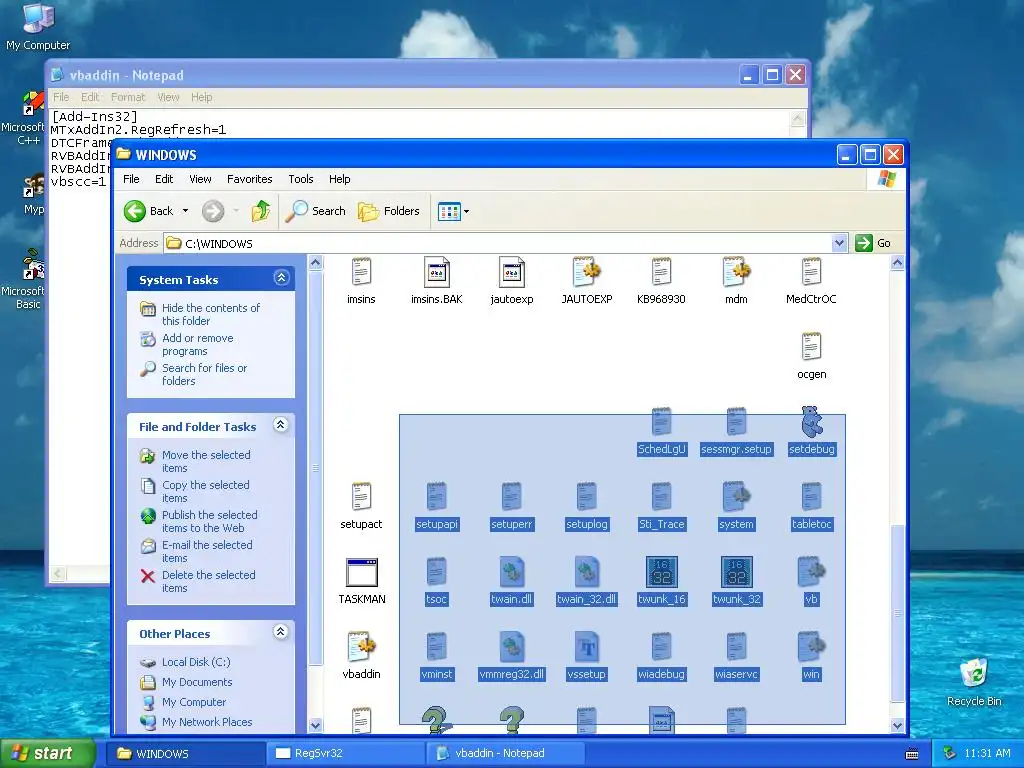Click file list scrollbar down arrow
The height and width of the screenshot is (768, 1024).
[x=897, y=725]
